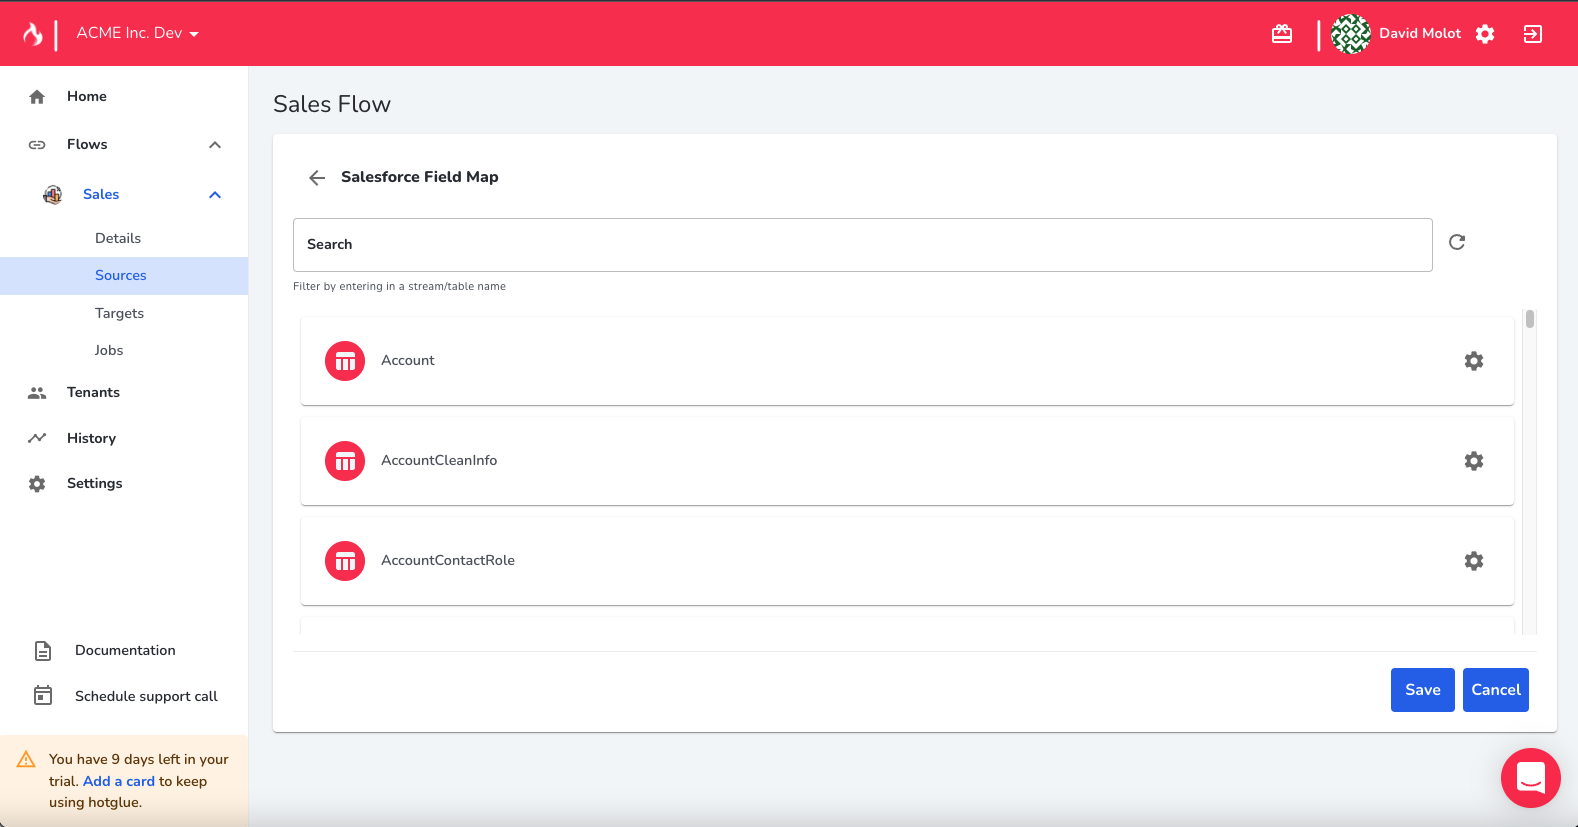Click the AccountContactRole table icon
Viewport: 1578px width, 827px height.
coord(345,561)
